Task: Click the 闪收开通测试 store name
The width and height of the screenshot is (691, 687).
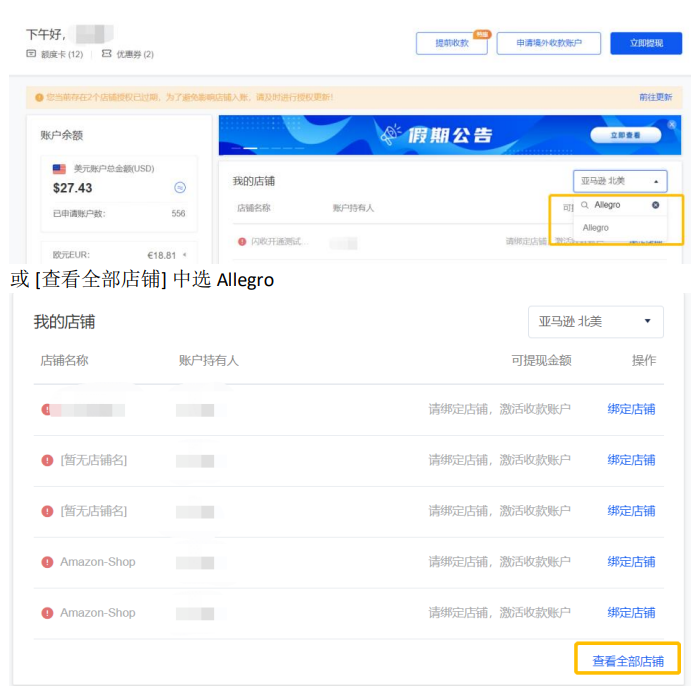Action: (x=279, y=241)
